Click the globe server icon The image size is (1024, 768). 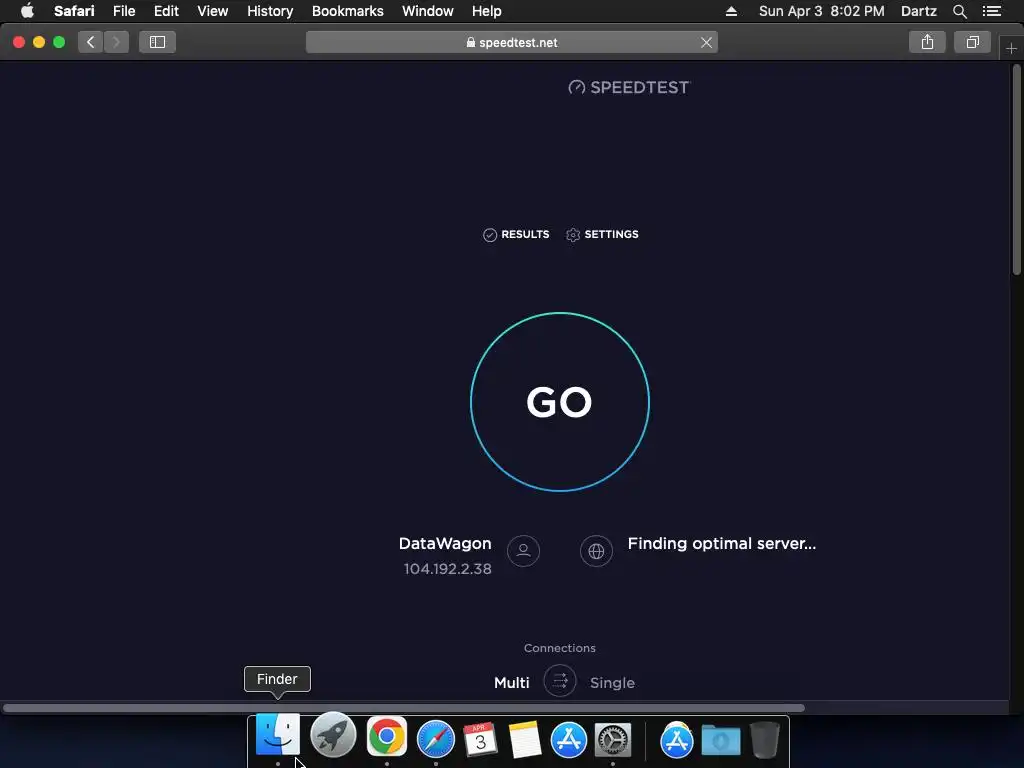pyautogui.click(x=596, y=551)
